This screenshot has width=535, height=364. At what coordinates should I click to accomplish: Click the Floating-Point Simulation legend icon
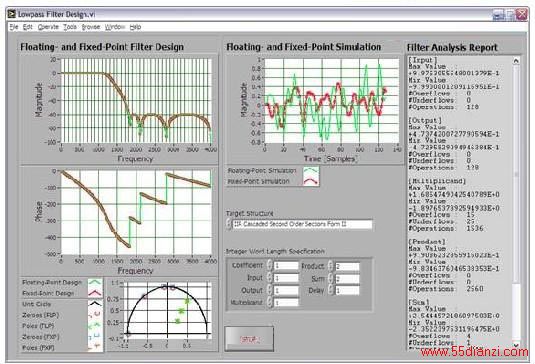[311, 171]
